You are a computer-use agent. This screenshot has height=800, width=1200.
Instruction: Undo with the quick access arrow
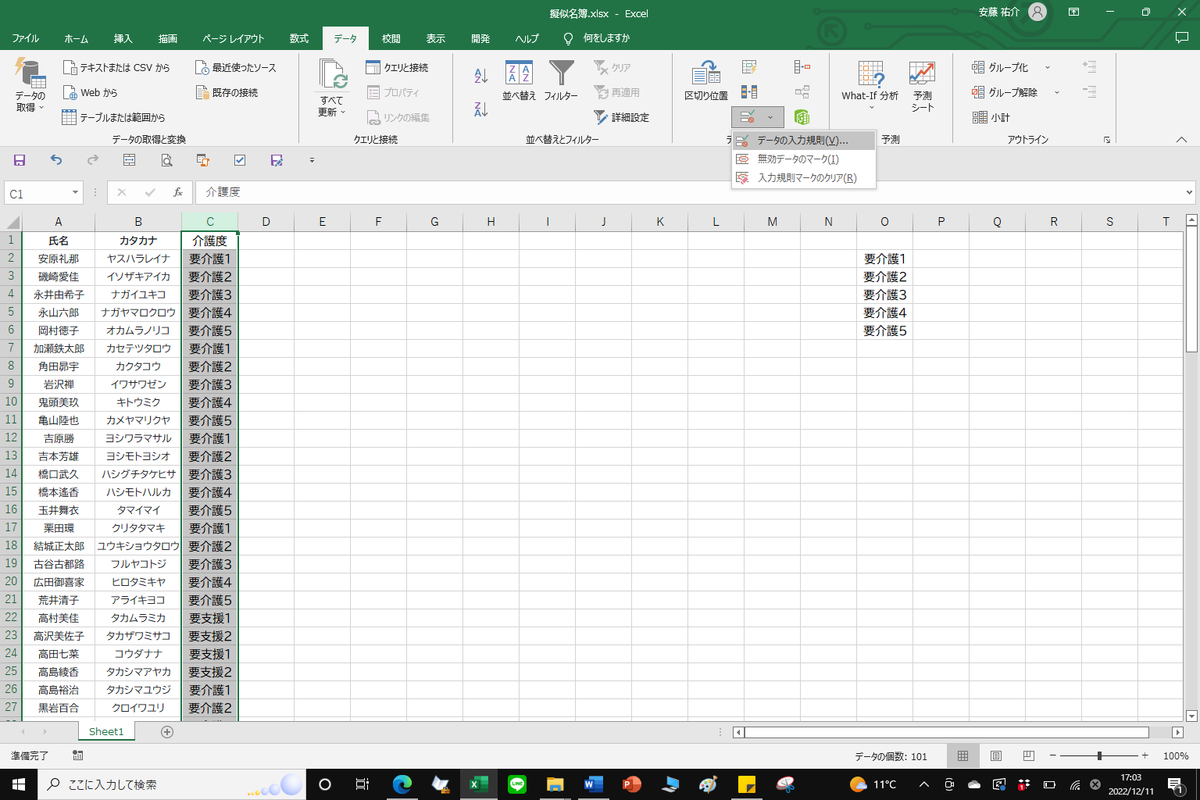coord(56,160)
